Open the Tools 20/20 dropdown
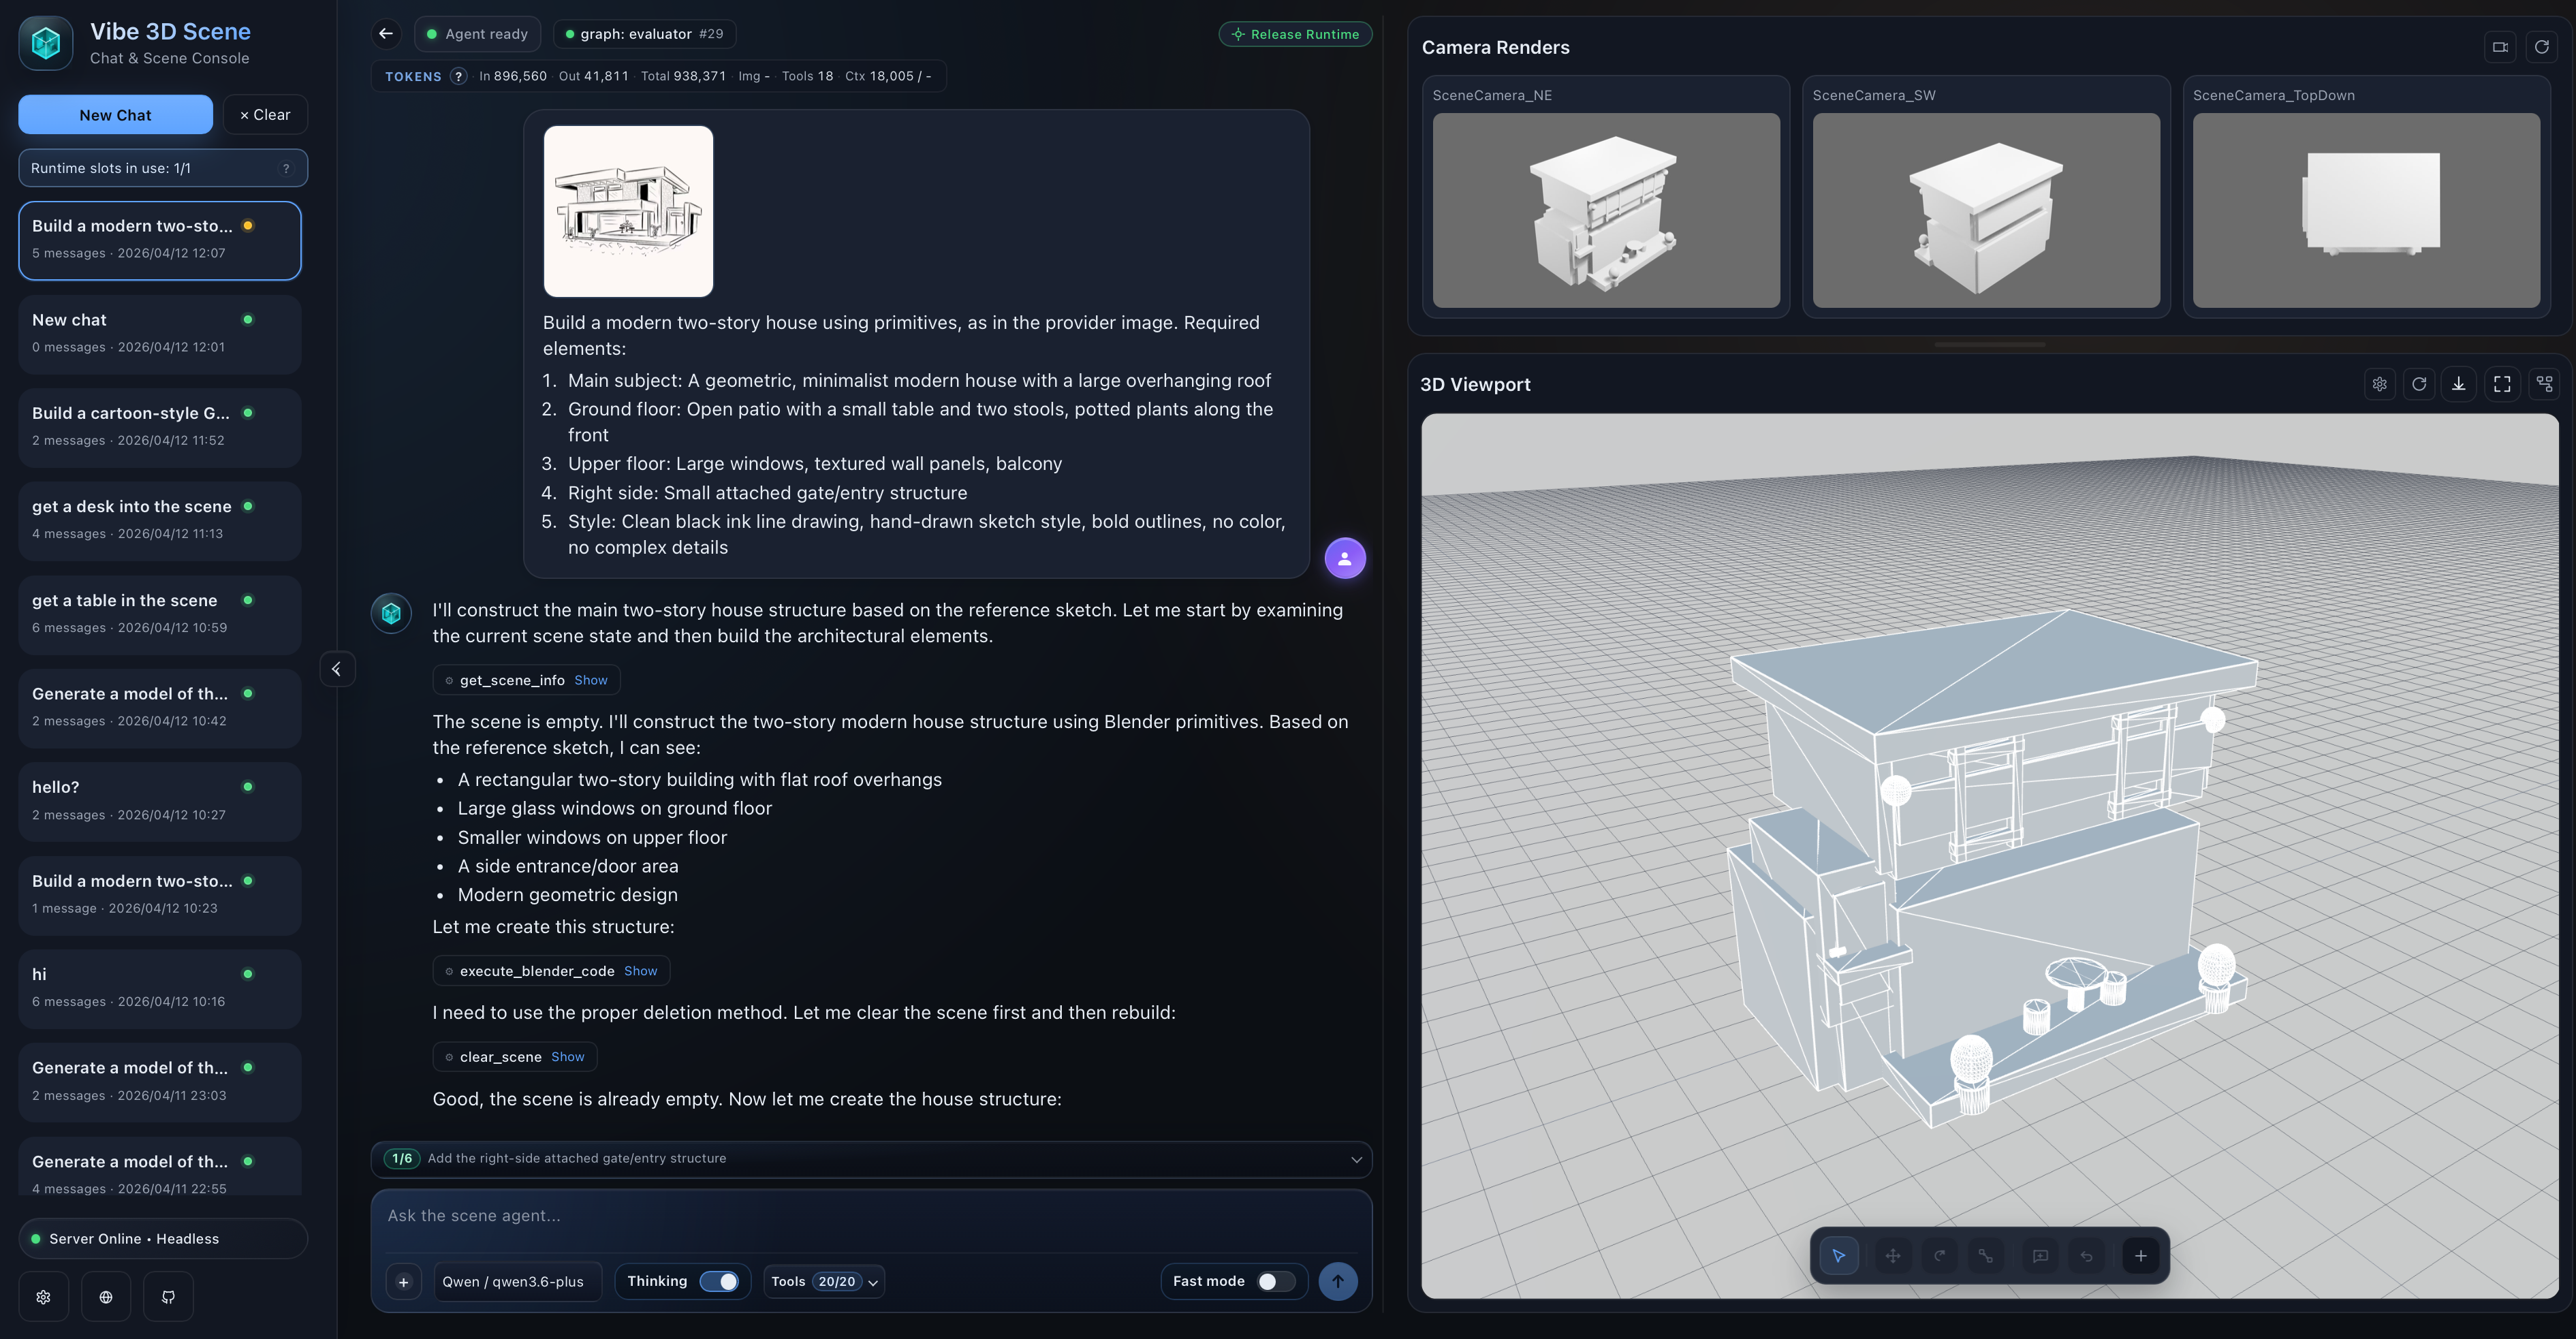2576x1339 pixels. tap(824, 1281)
